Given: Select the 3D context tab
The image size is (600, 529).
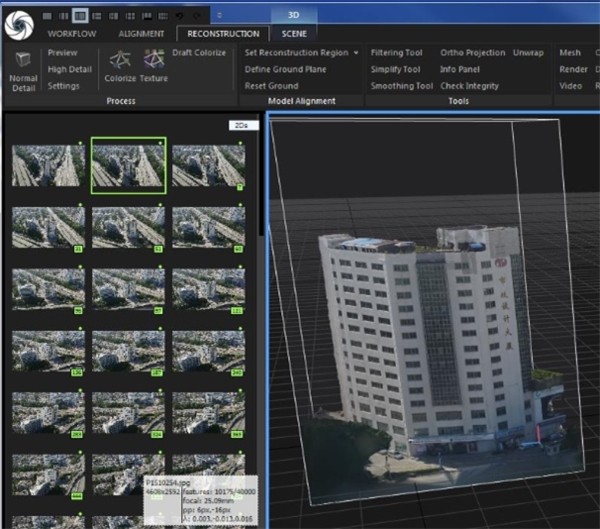Looking at the screenshot, I should pyautogui.click(x=293, y=15).
